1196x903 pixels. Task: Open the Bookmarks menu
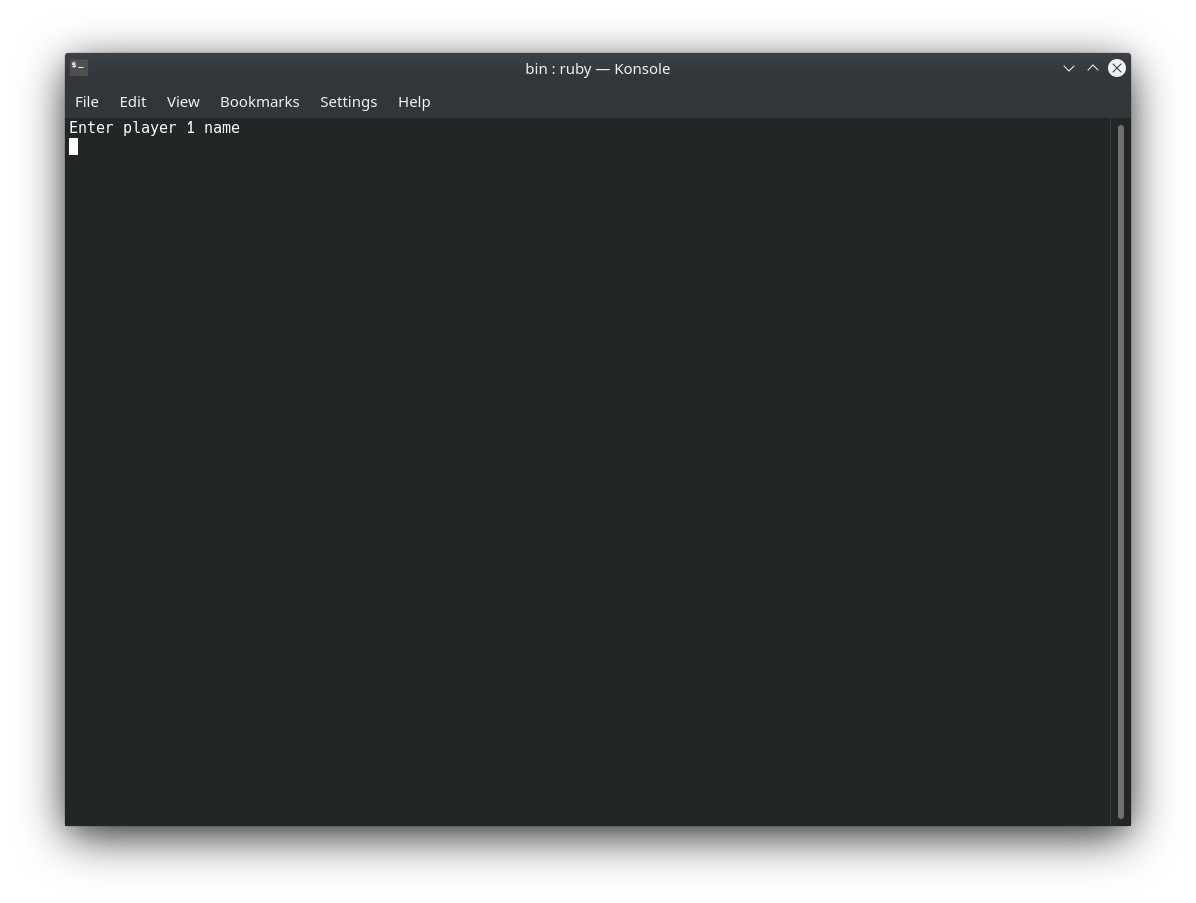(x=259, y=101)
